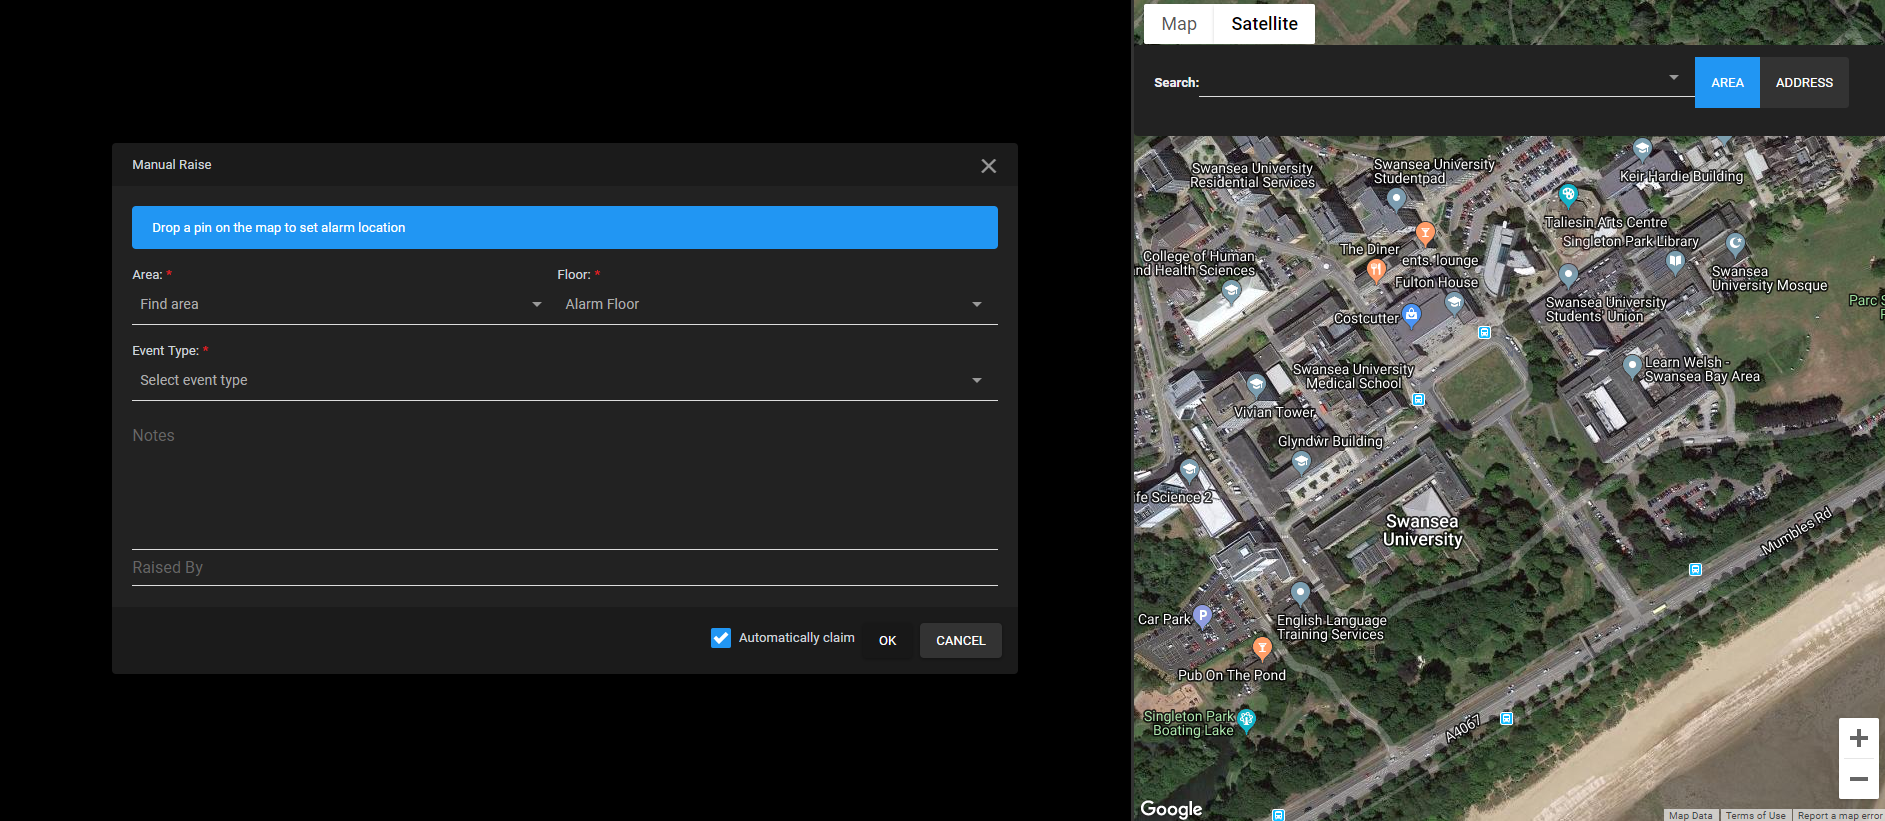Click the Learn Welsh Swansea Bay marker
This screenshot has width=1885, height=821.
(x=1632, y=365)
